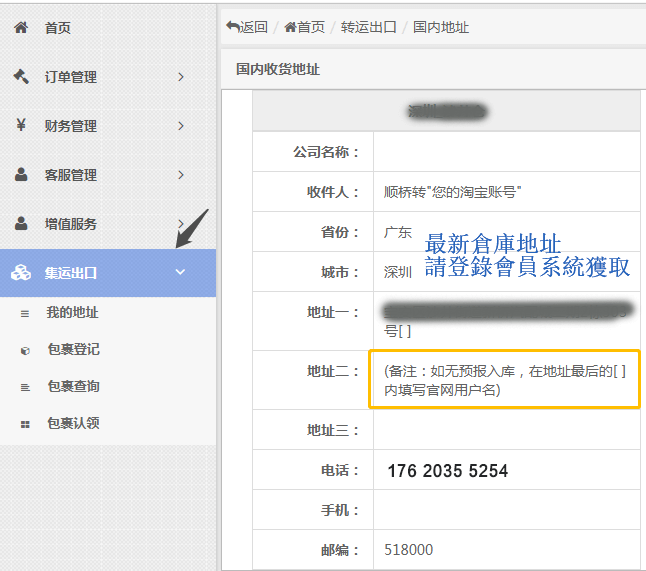This screenshot has width=646, height=571.
Task: Click the 首页 breadcrumb link
Action: coord(304,27)
